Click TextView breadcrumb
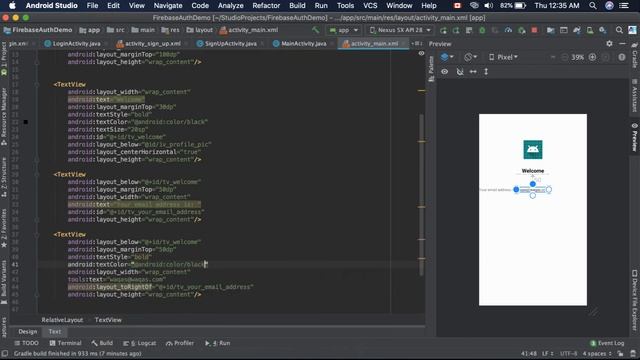Viewport: 640px width, 360px height. point(108,320)
